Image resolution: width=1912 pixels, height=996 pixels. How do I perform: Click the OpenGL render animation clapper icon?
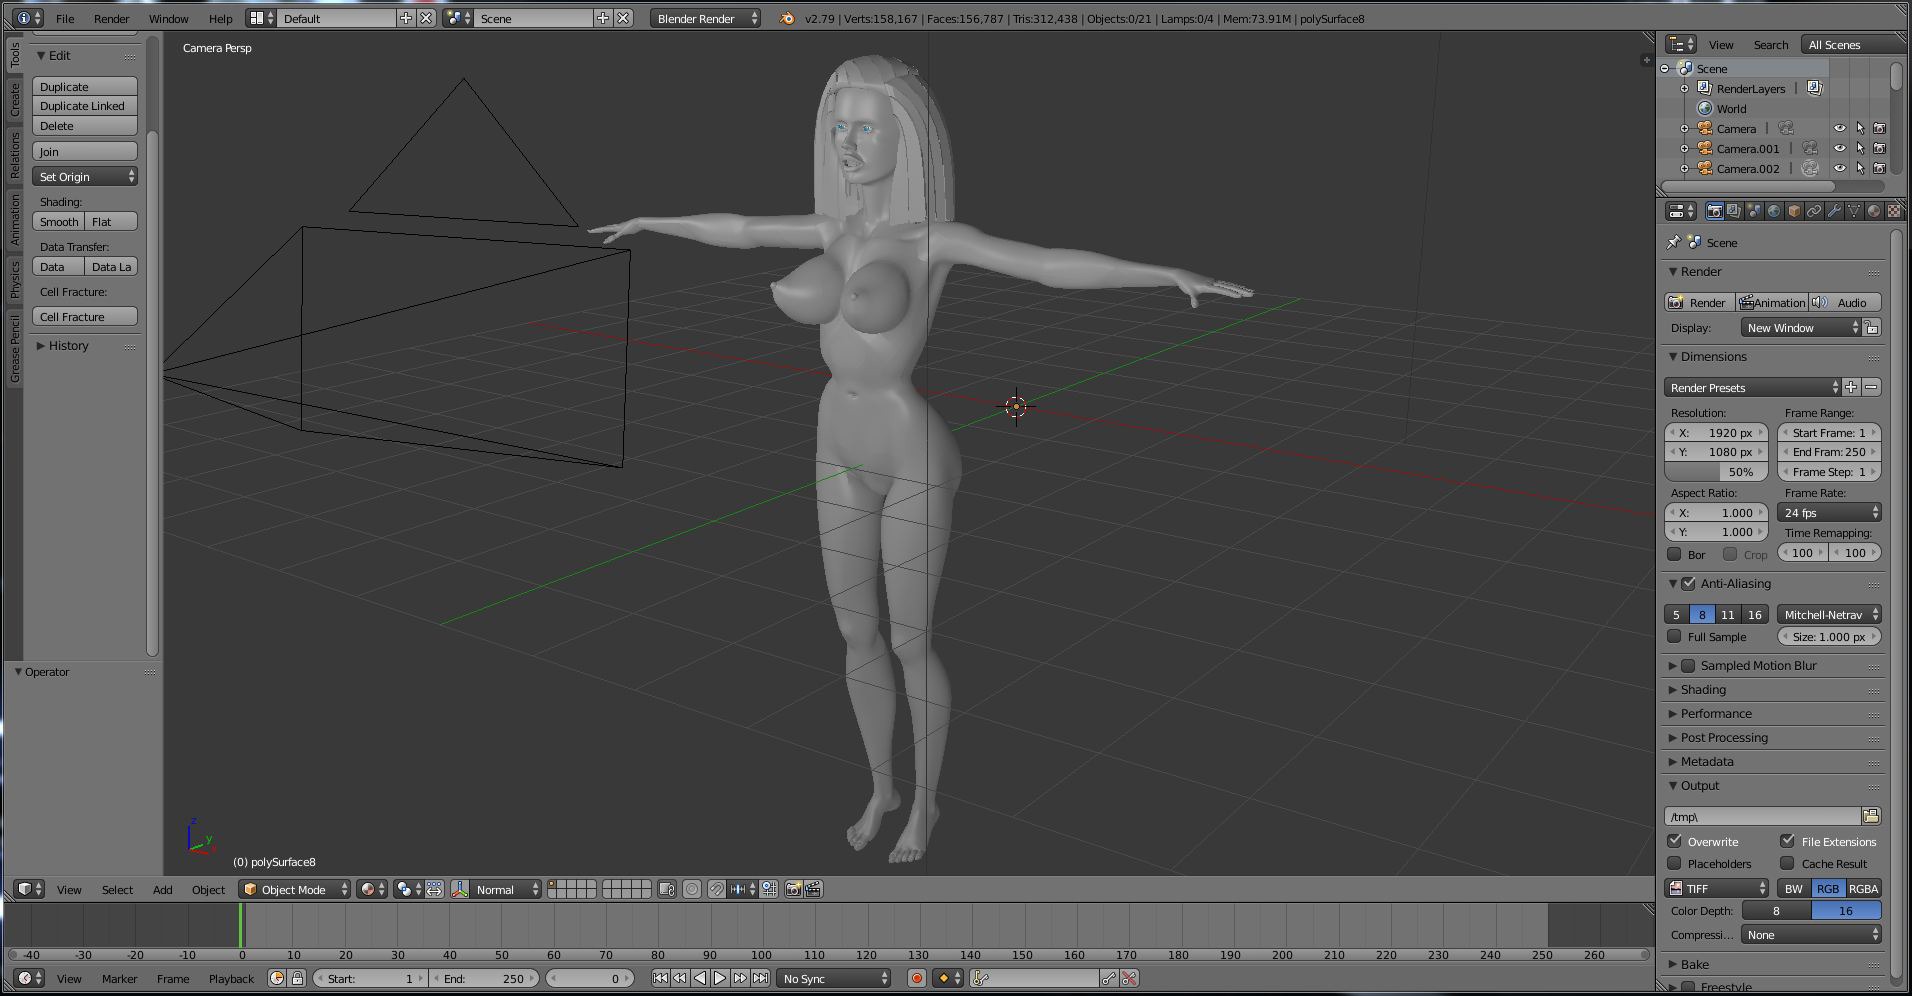(814, 889)
